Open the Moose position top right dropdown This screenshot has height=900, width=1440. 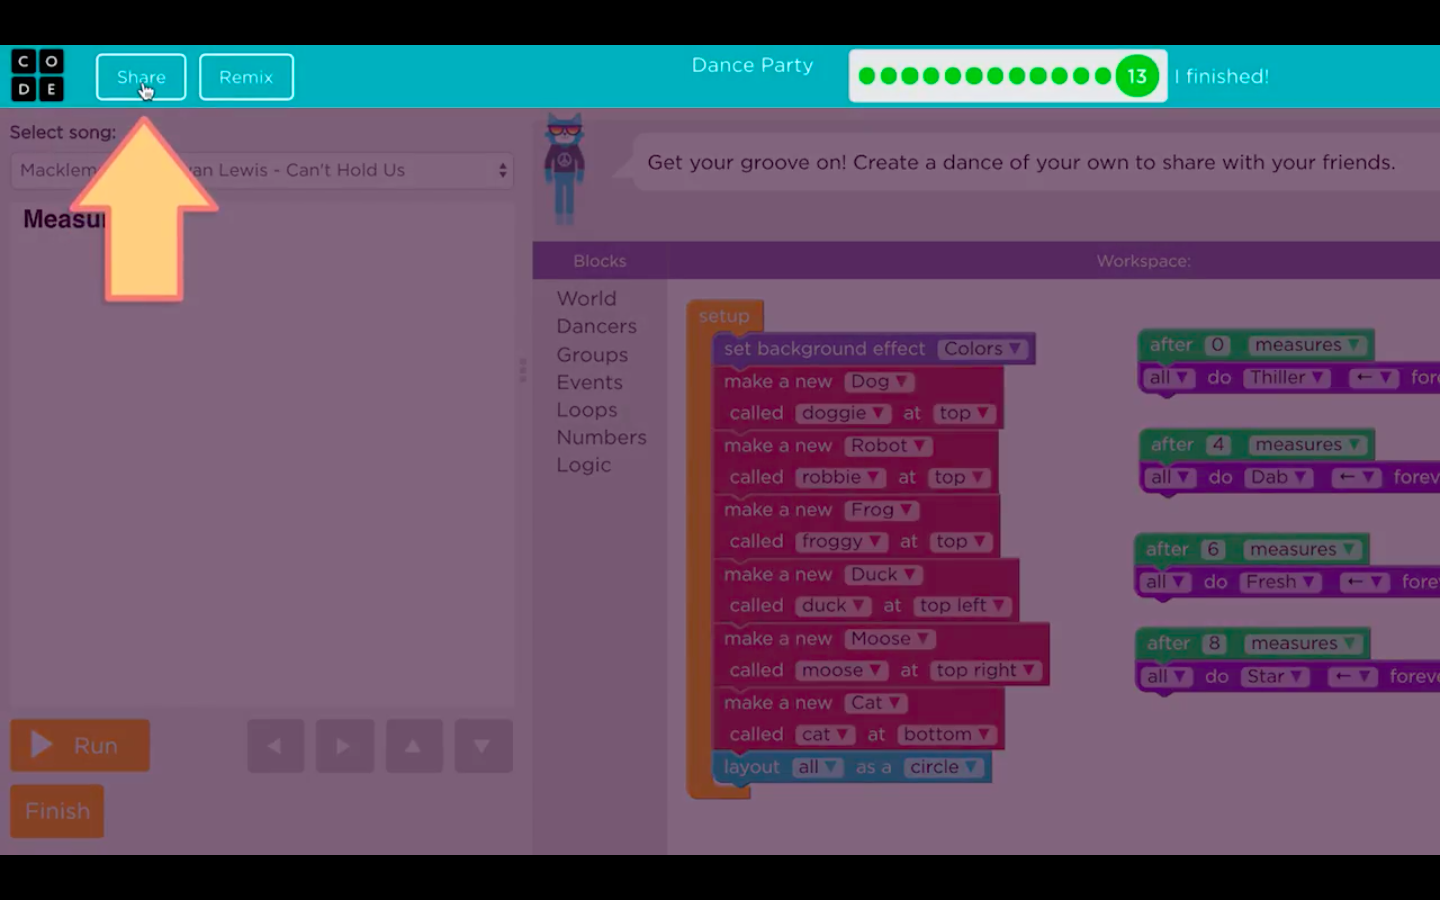point(985,670)
